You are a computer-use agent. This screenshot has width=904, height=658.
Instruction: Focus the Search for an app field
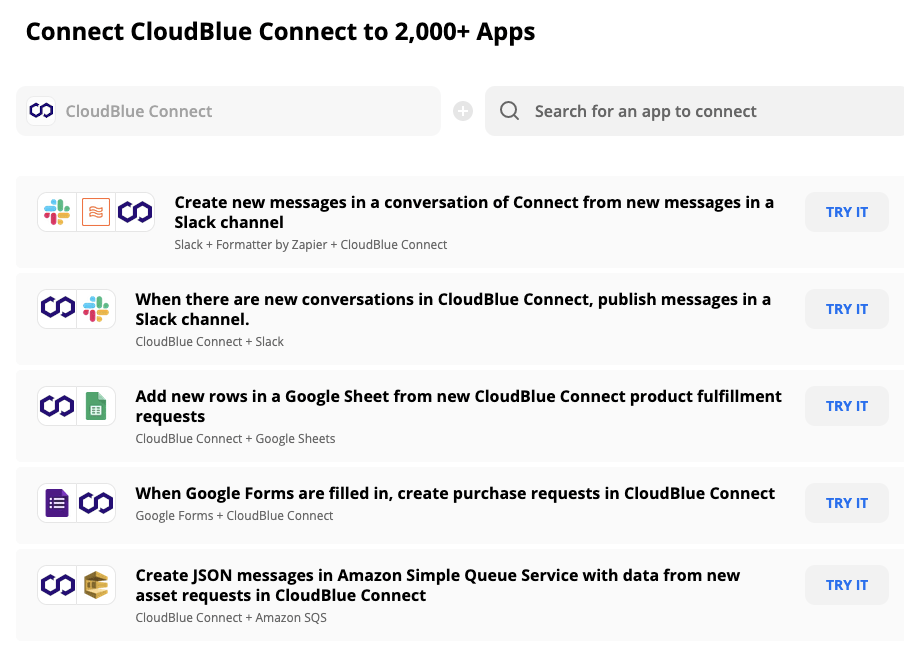(694, 111)
